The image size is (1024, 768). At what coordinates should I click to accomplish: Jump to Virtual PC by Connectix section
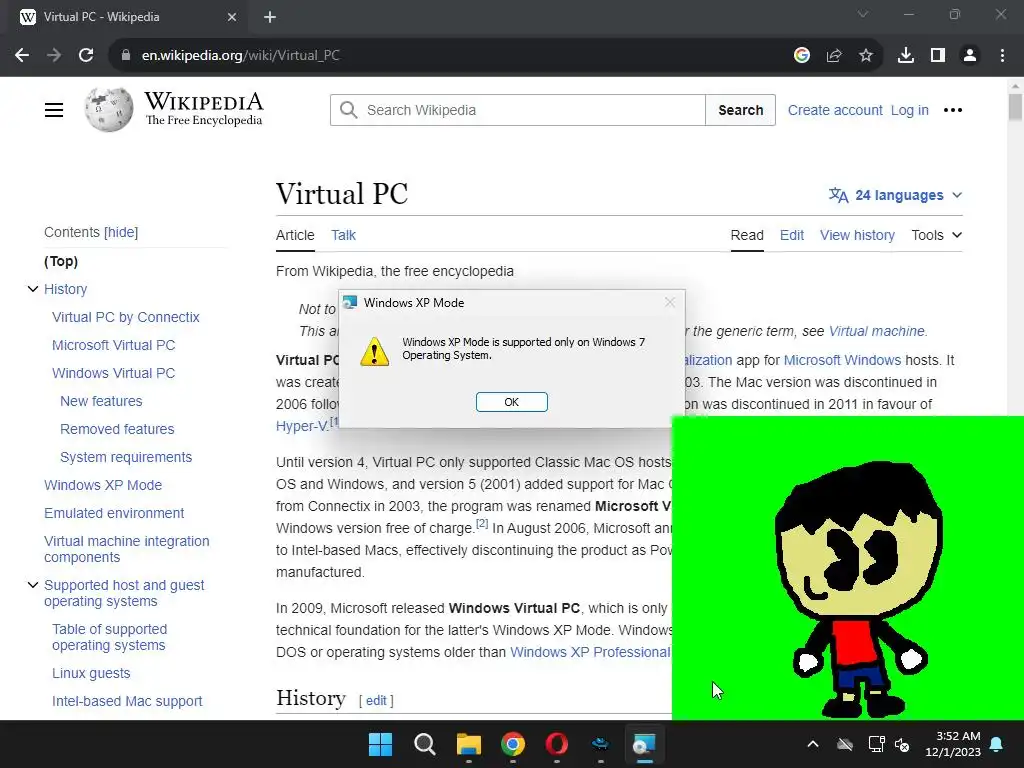point(126,317)
